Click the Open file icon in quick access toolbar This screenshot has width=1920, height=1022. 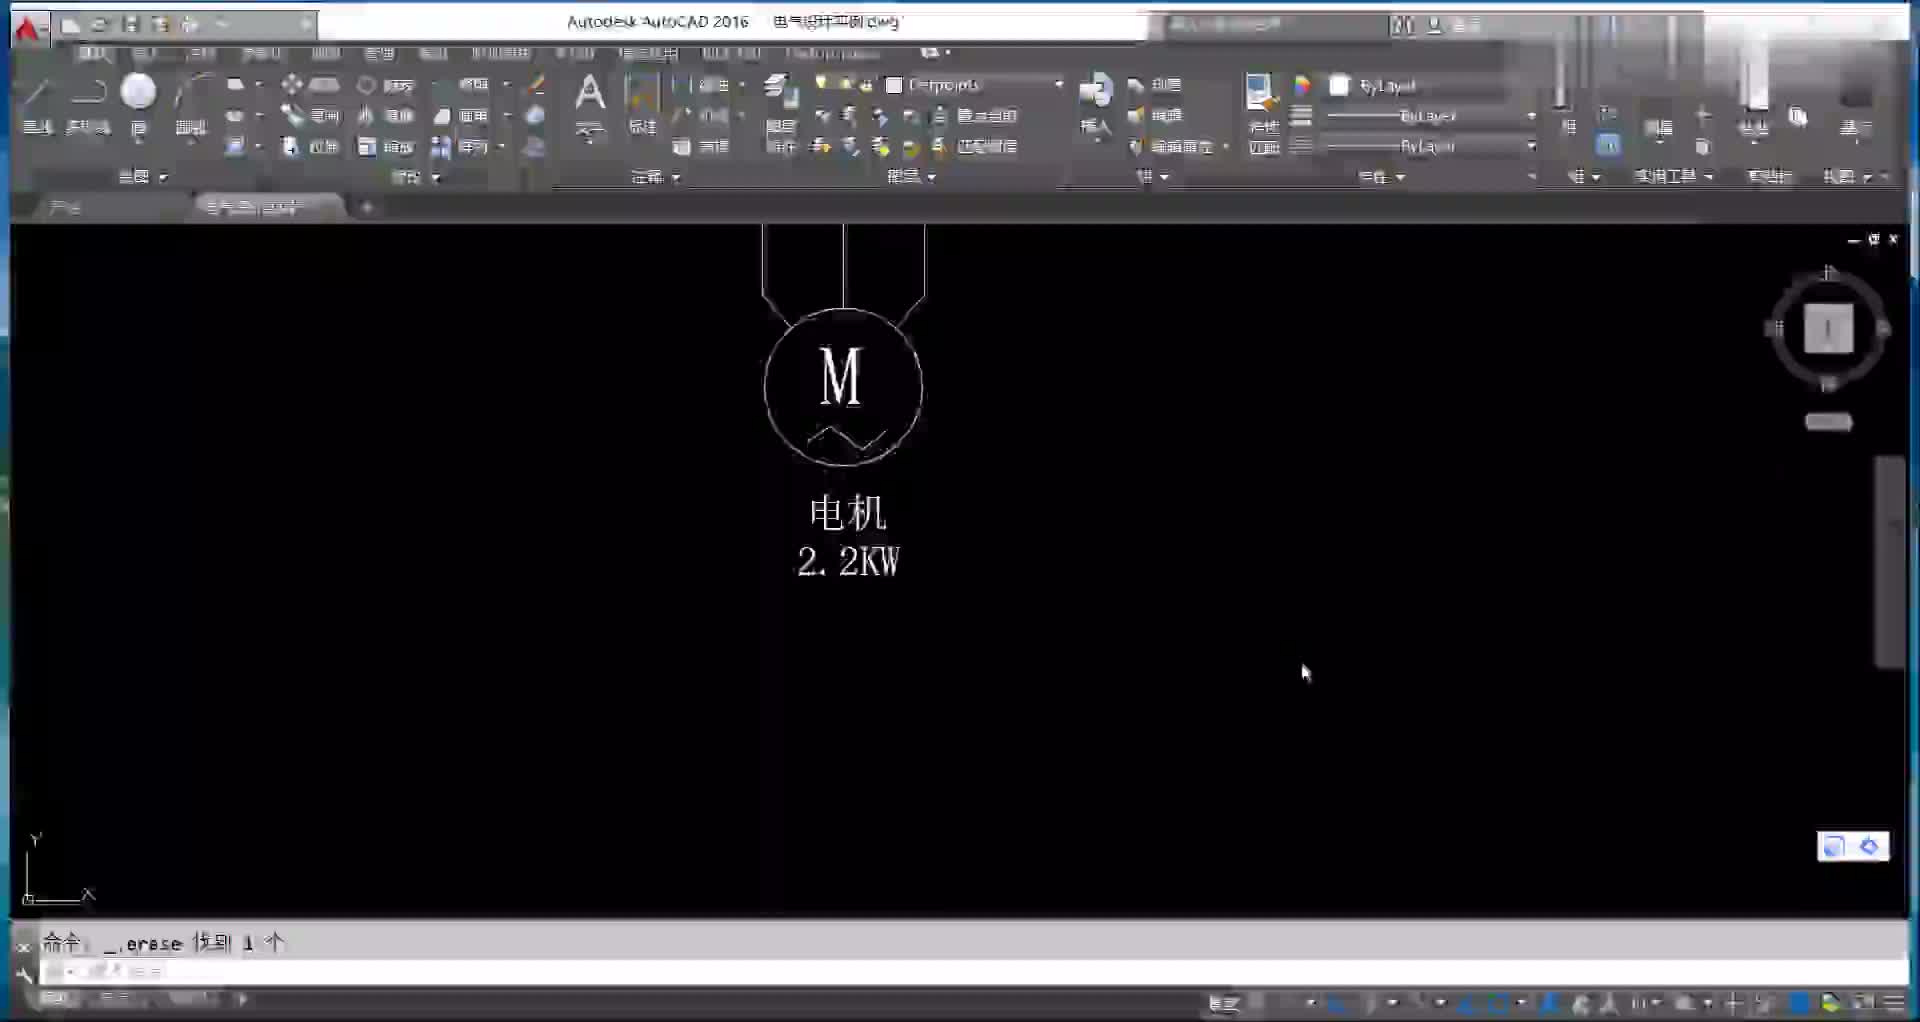pyautogui.click(x=100, y=24)
